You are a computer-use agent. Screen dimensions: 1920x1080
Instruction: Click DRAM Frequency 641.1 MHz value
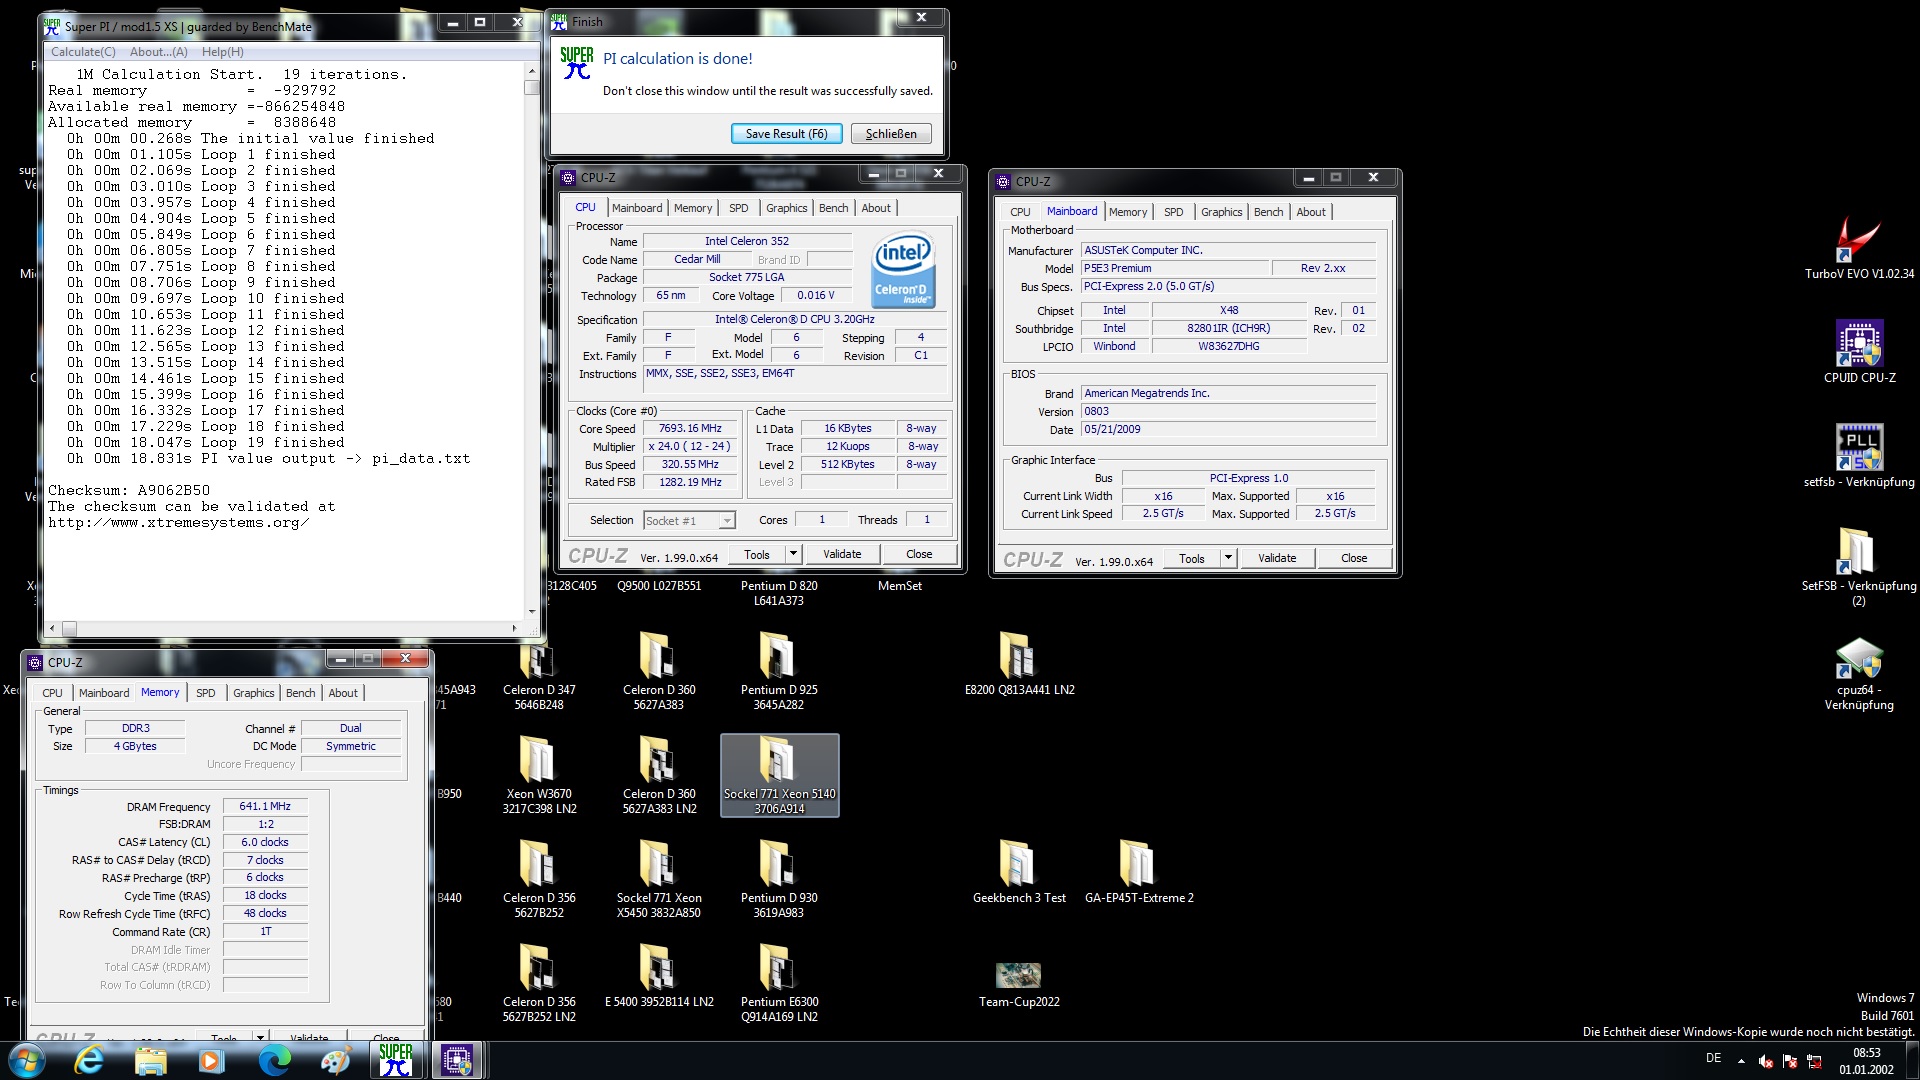(x=265, y=806)
